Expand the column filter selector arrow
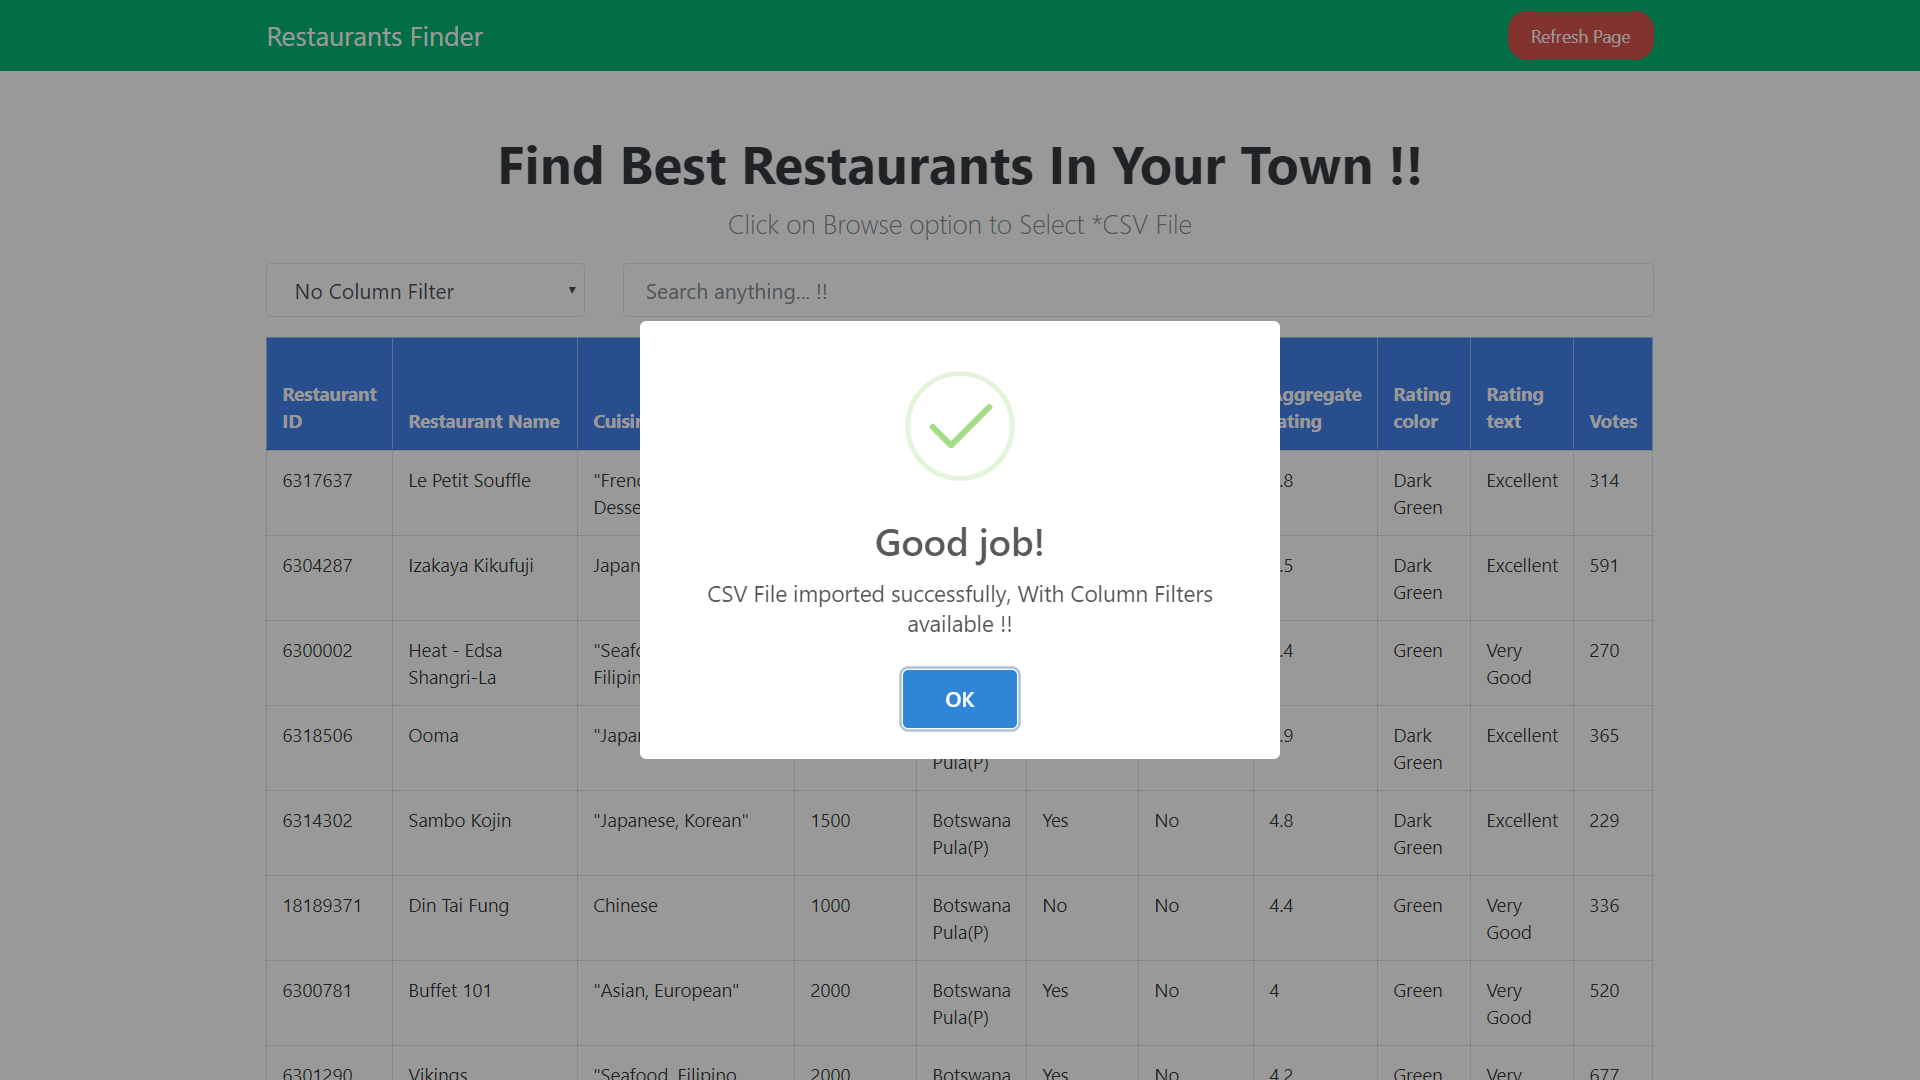The height and width of the screenshot is (1080, 1920). click(571, 290)
